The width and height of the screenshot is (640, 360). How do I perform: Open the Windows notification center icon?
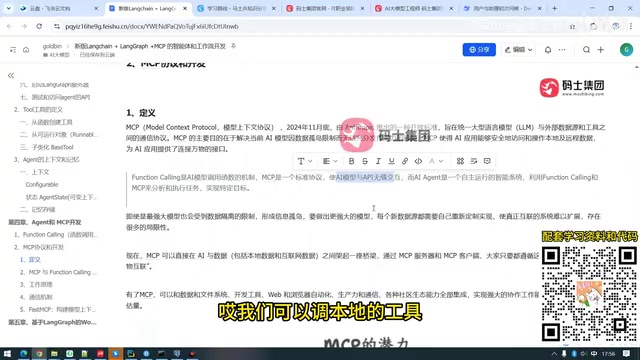(x=627, y=354)
